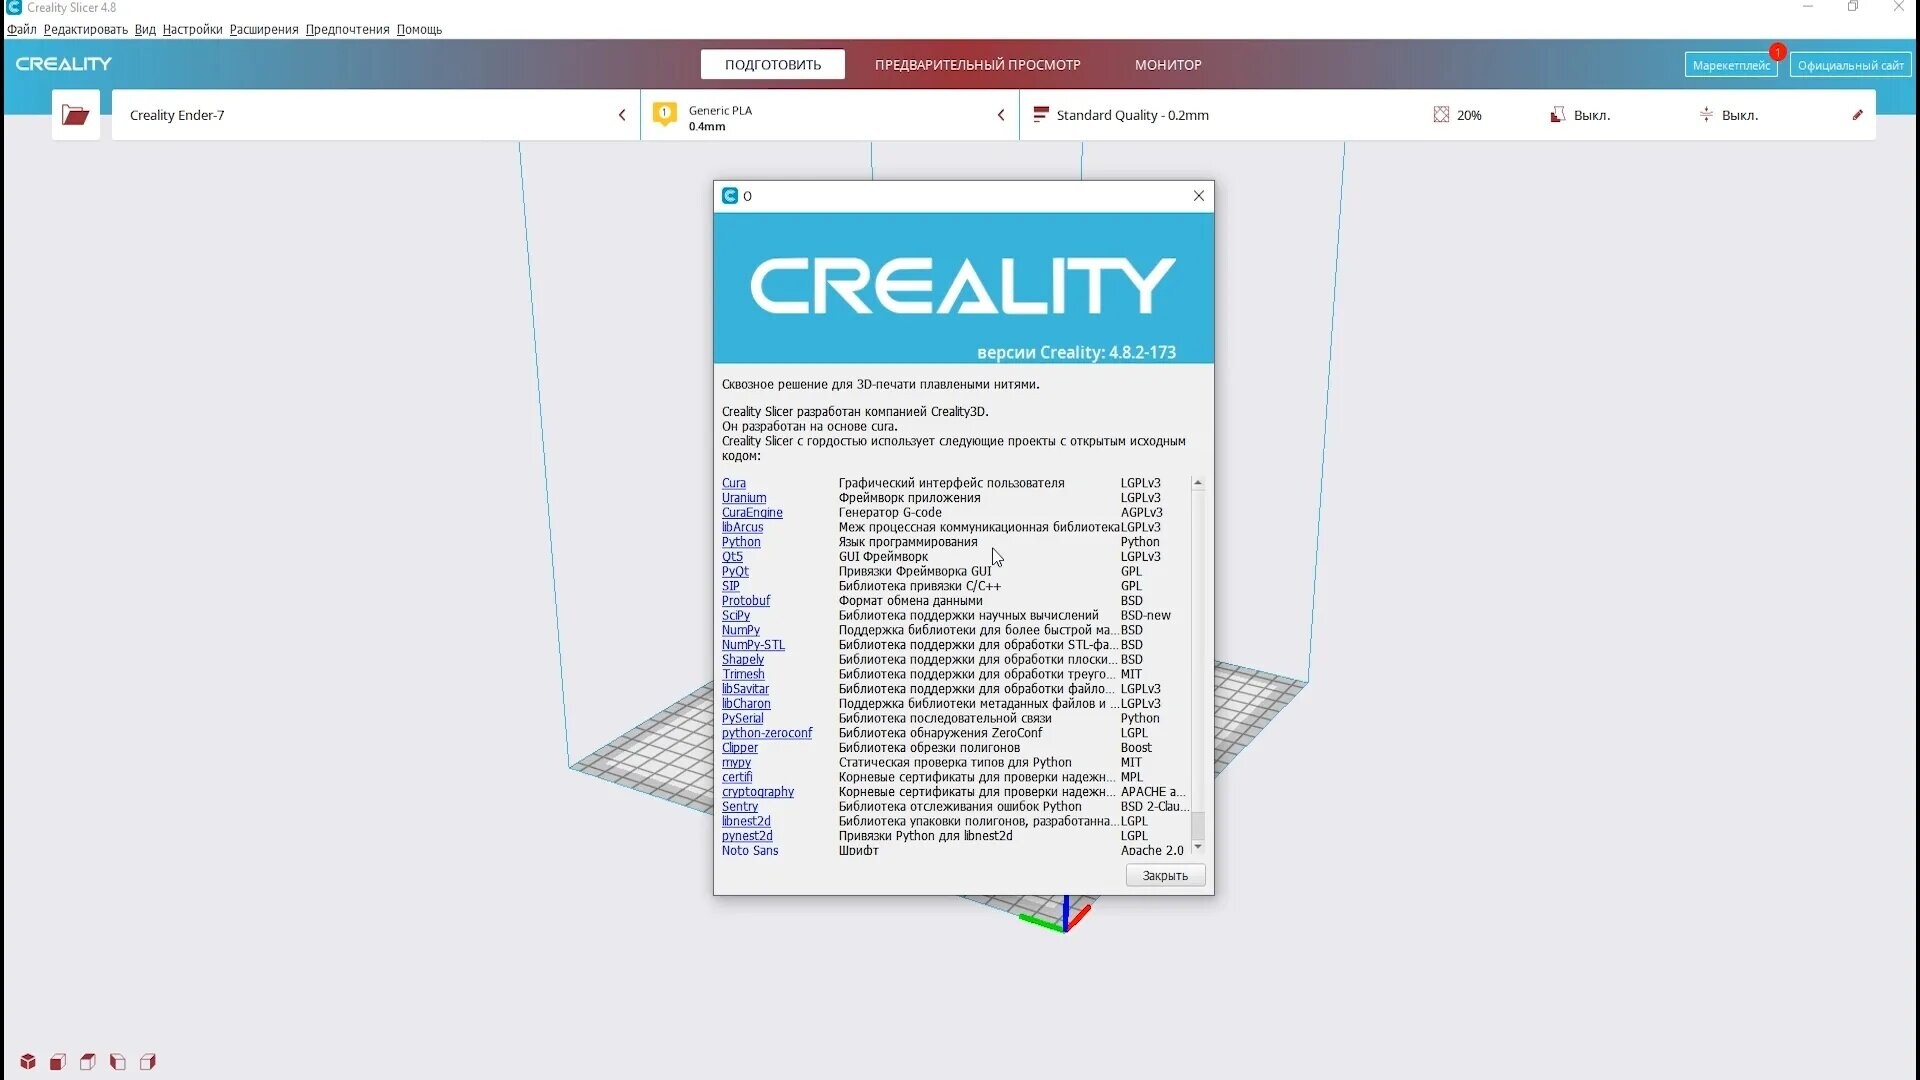Click the build plate adhesion icon
Viewport: 1920px width, 1080px height.
click(1706, 115)
